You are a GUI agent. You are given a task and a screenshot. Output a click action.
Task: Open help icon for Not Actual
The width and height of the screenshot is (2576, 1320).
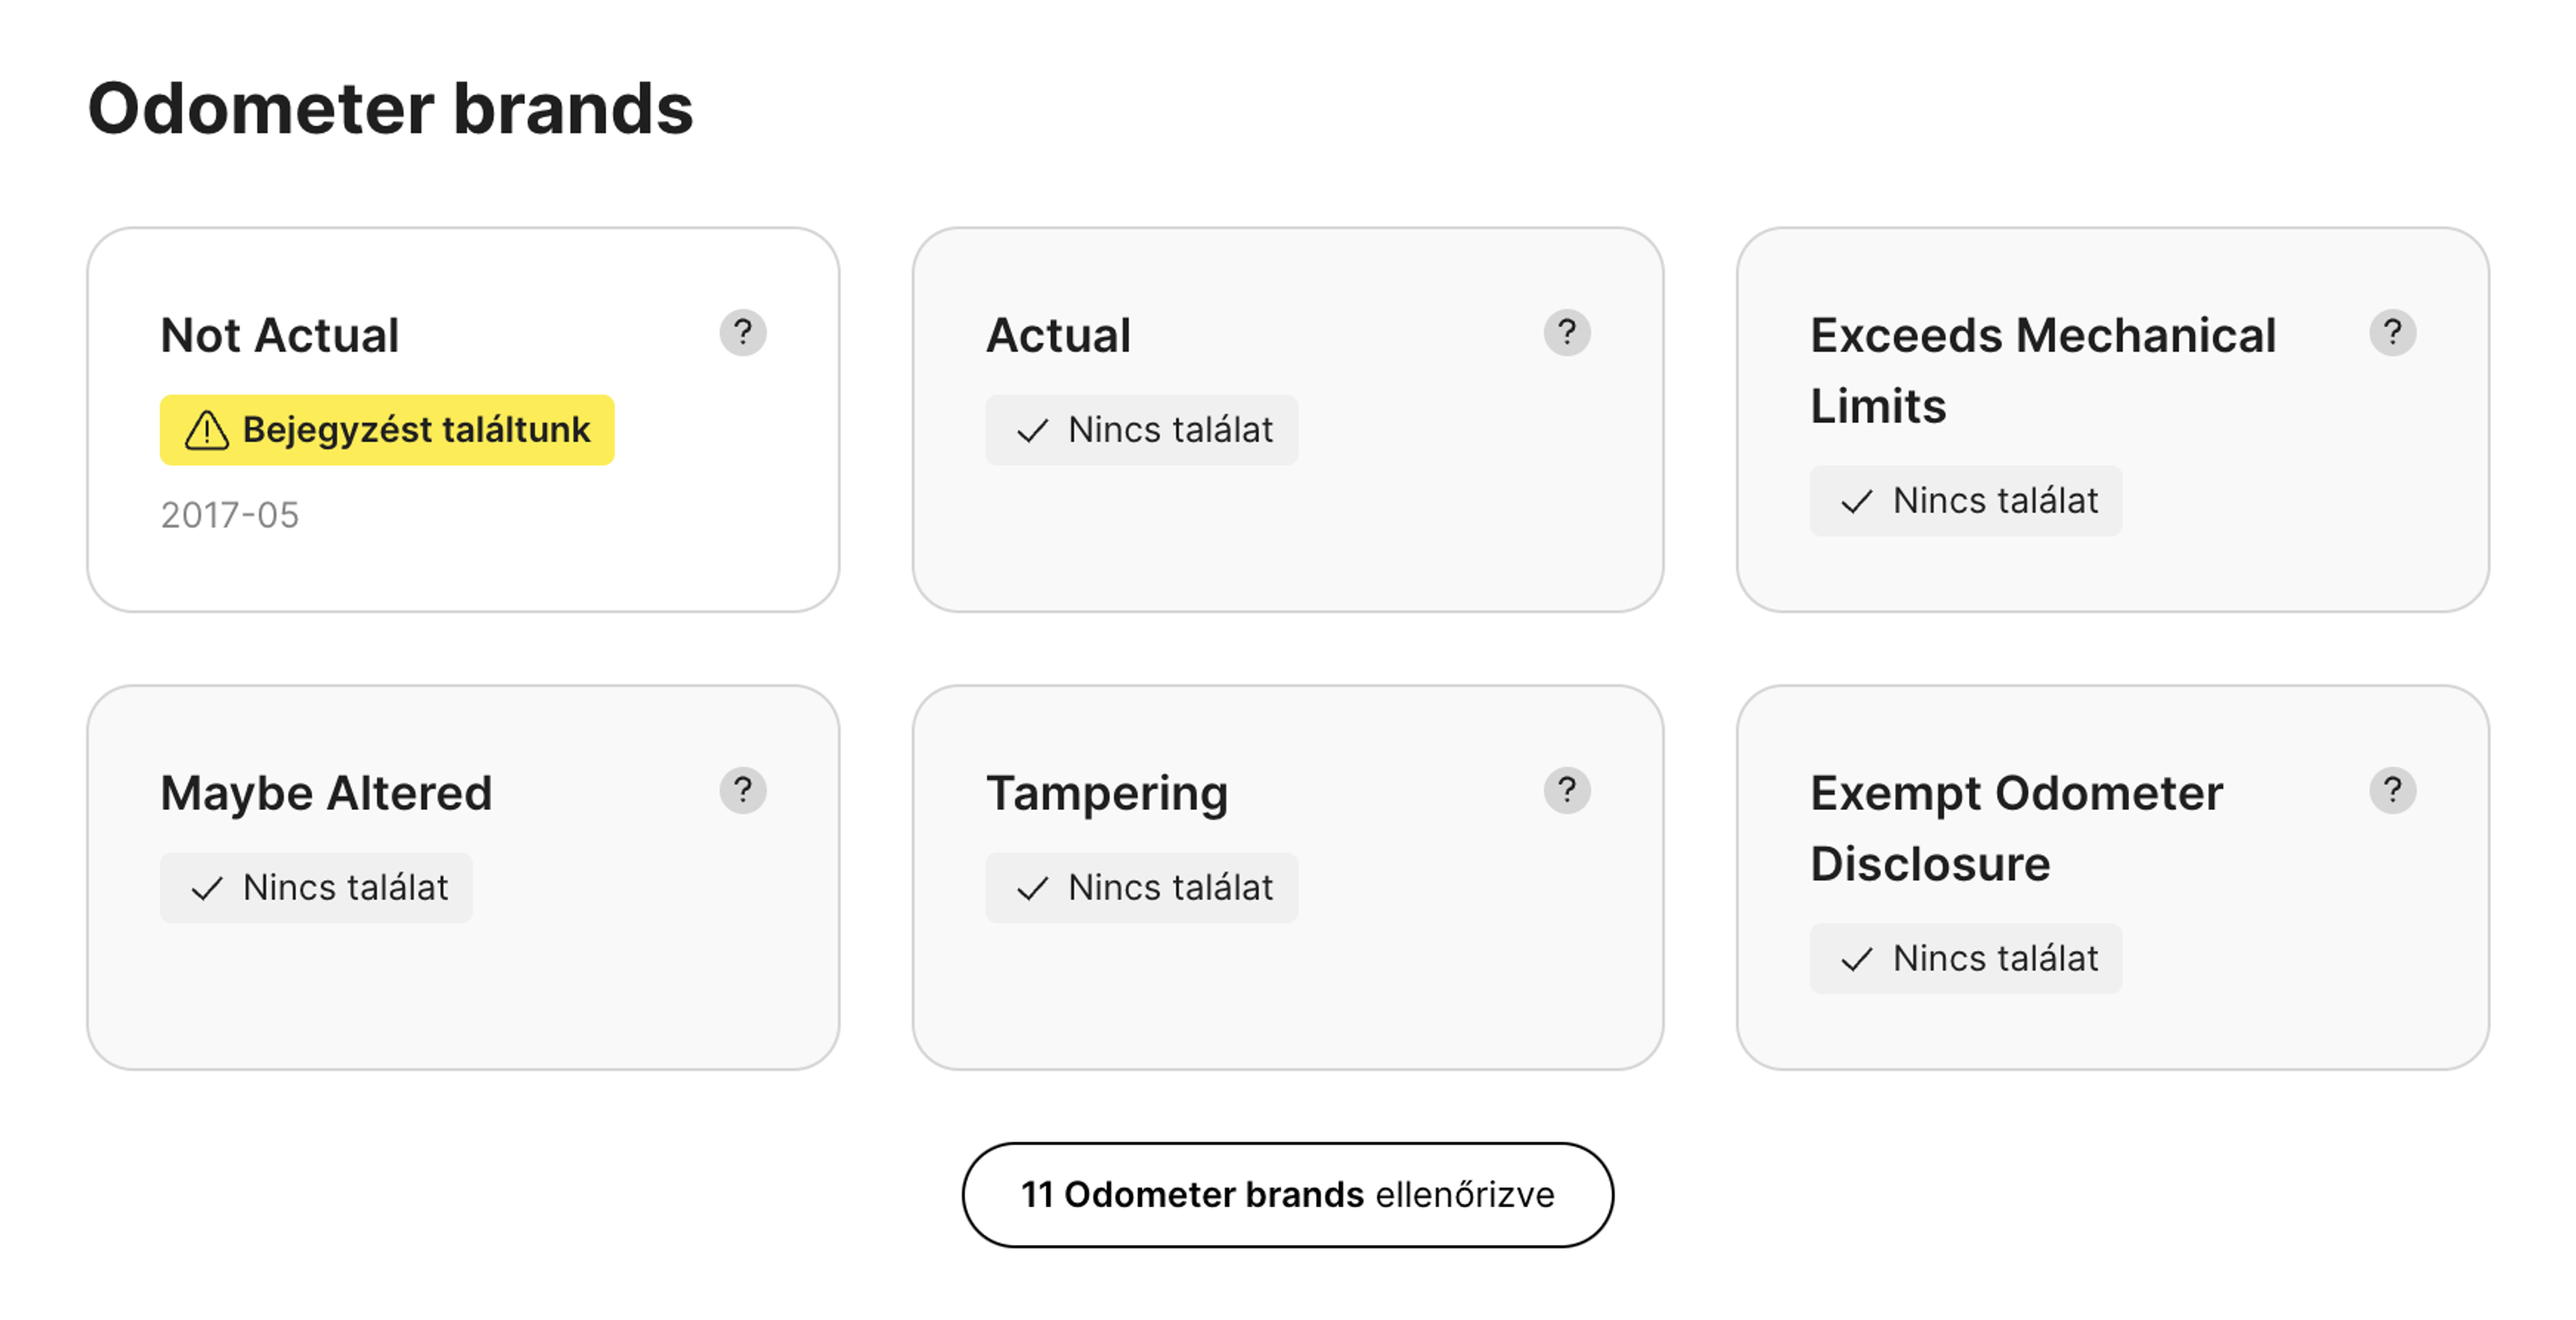[x=743, y=332]
